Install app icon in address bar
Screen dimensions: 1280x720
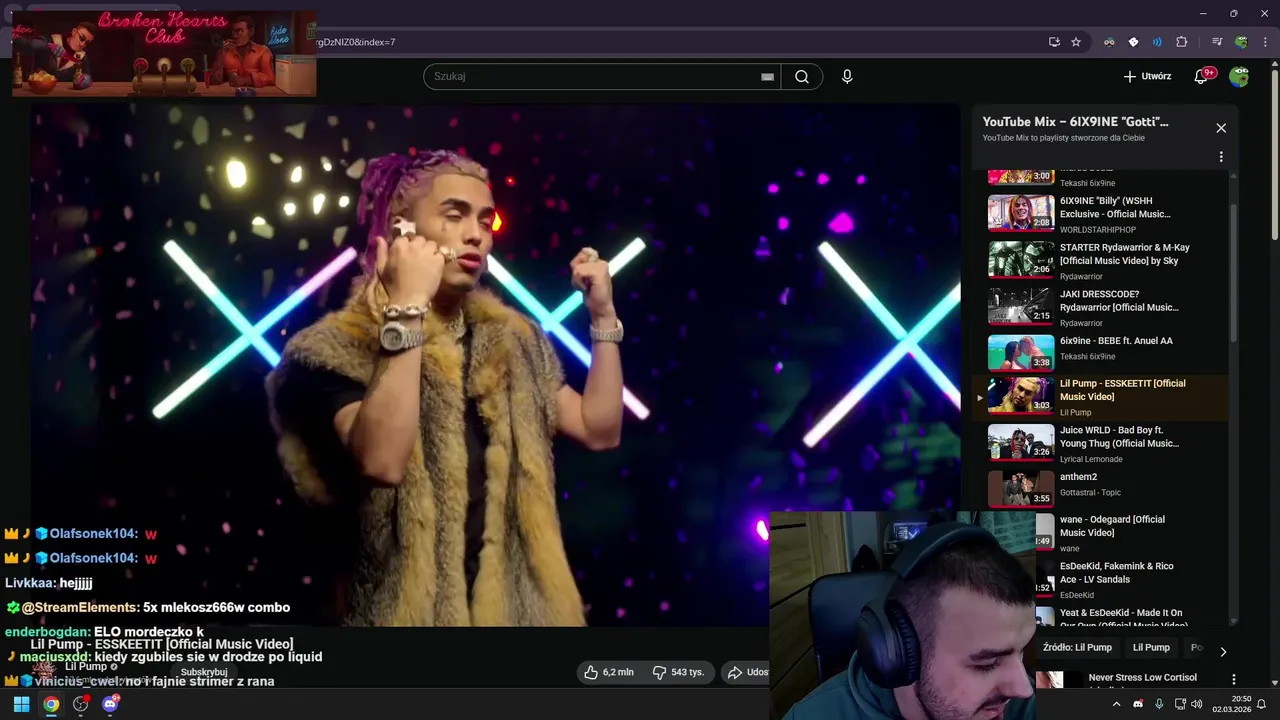[x=1054, y=42]
